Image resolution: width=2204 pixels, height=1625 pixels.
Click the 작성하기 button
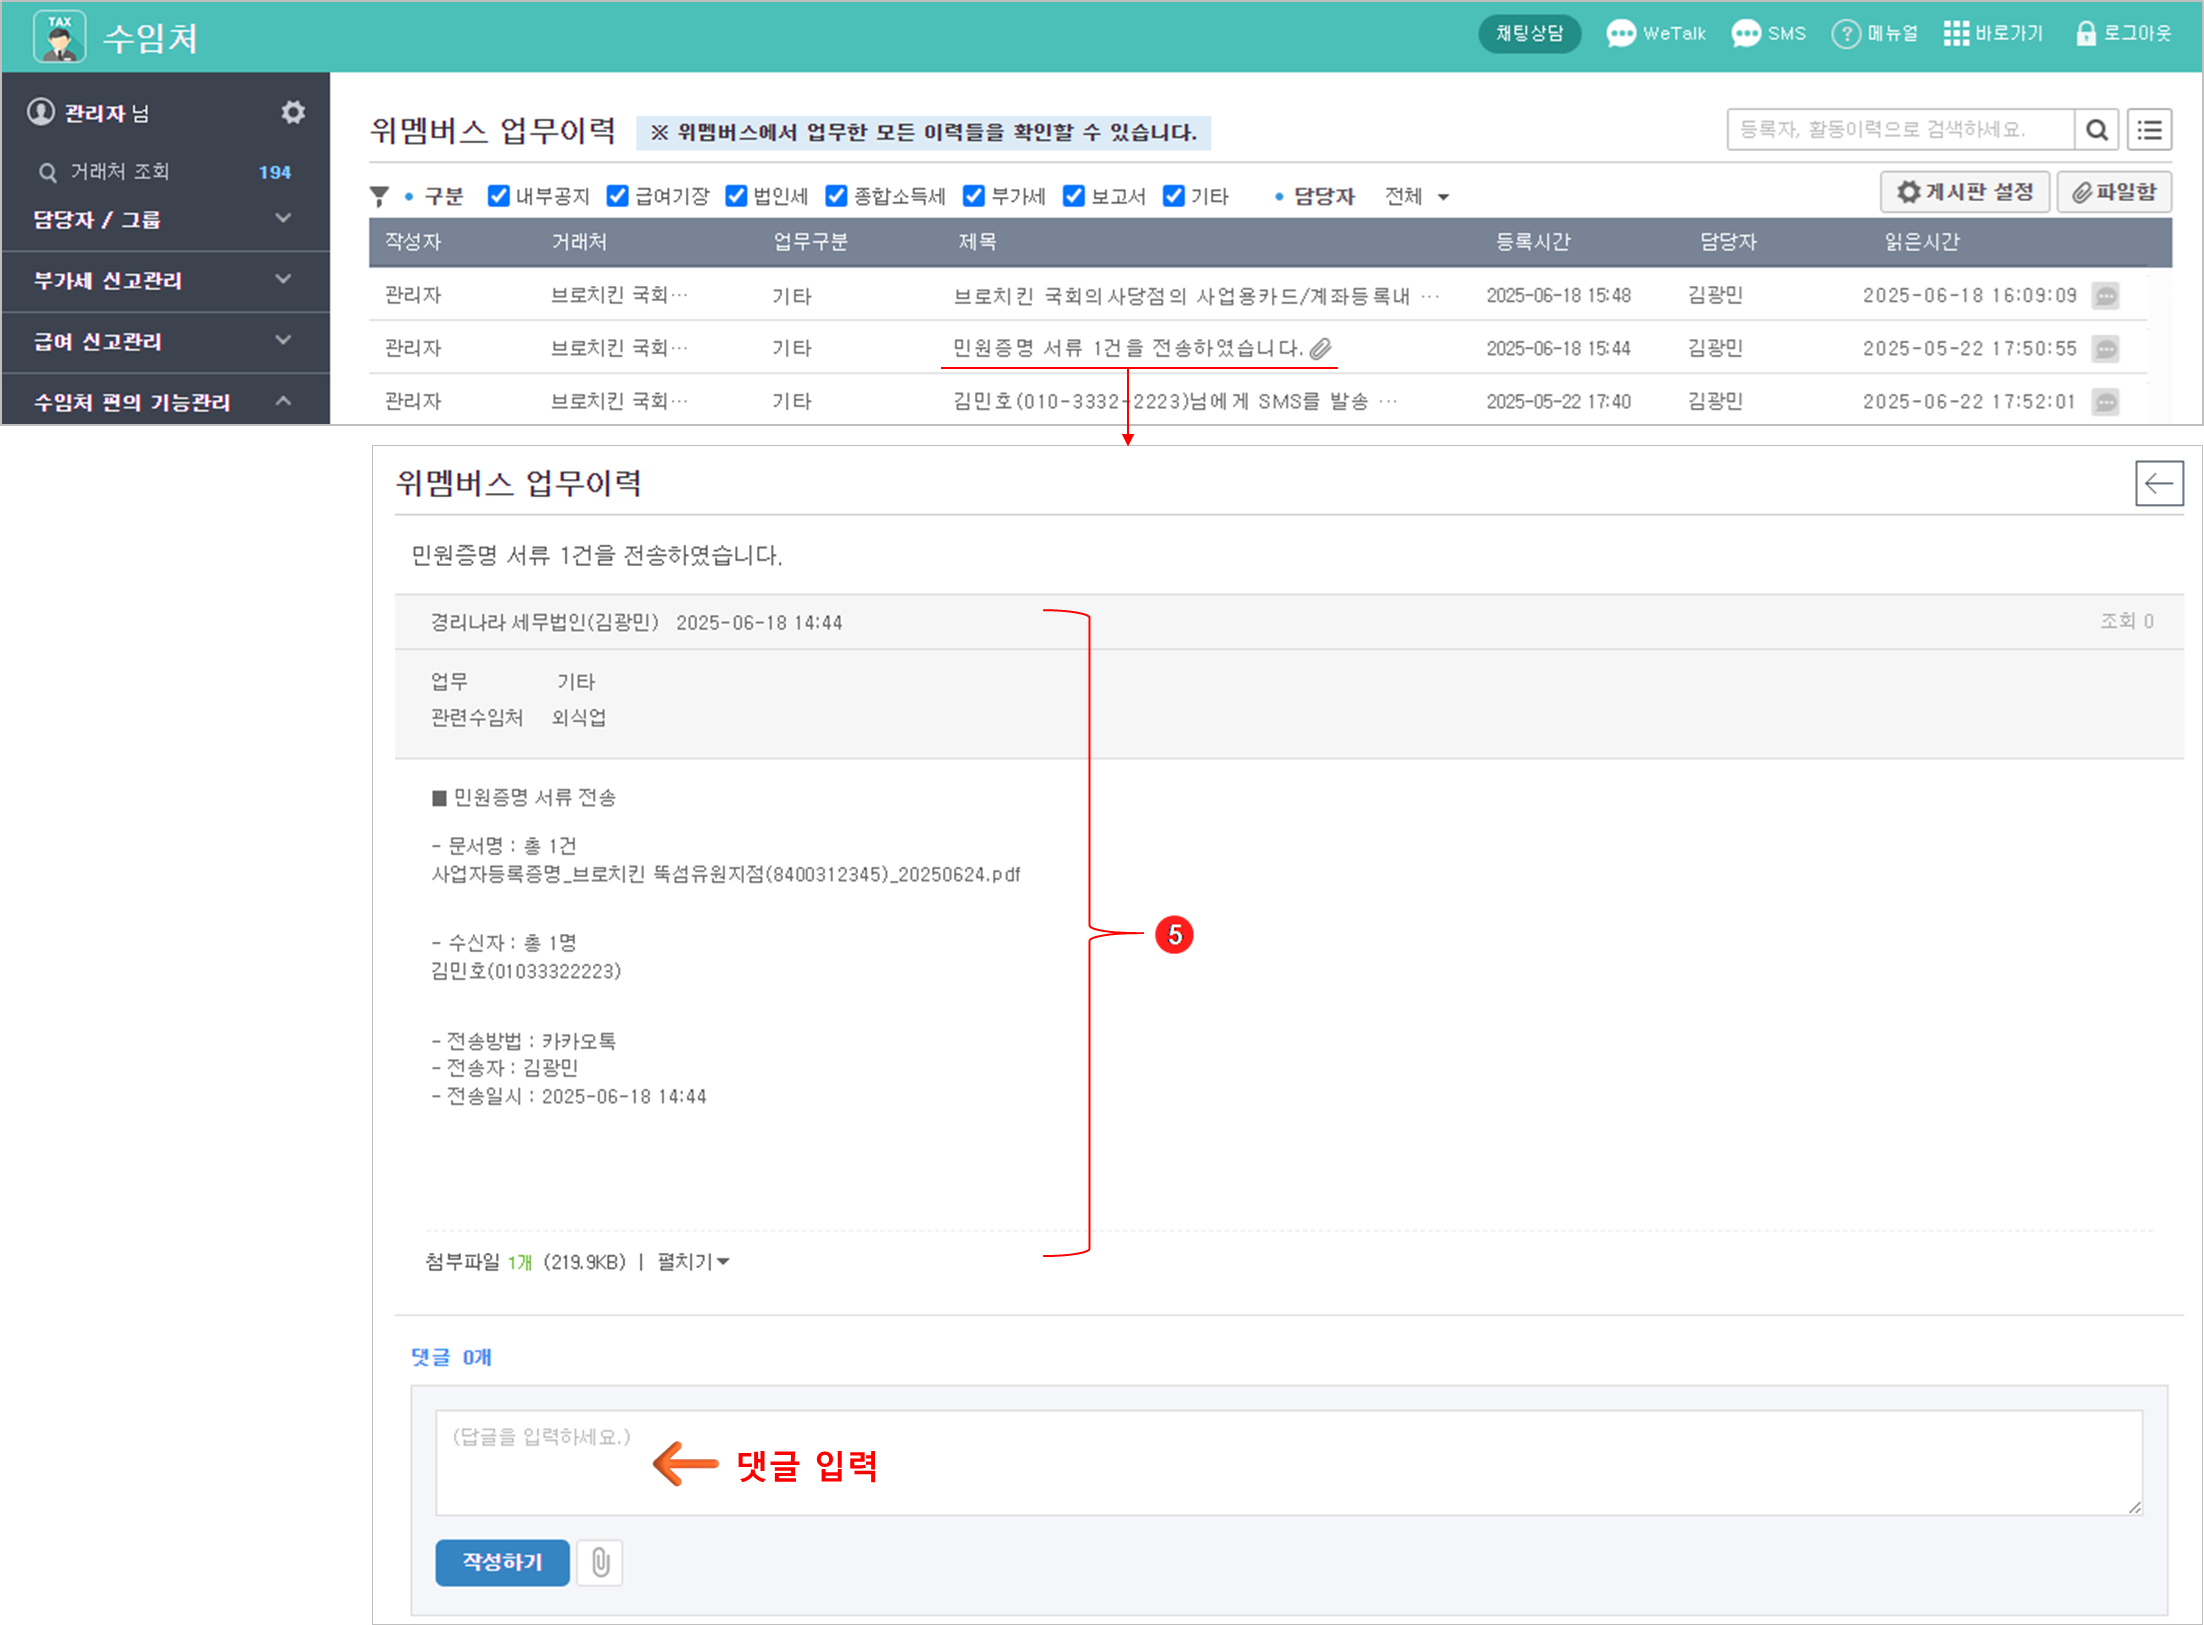click(x=502, y=1562)
